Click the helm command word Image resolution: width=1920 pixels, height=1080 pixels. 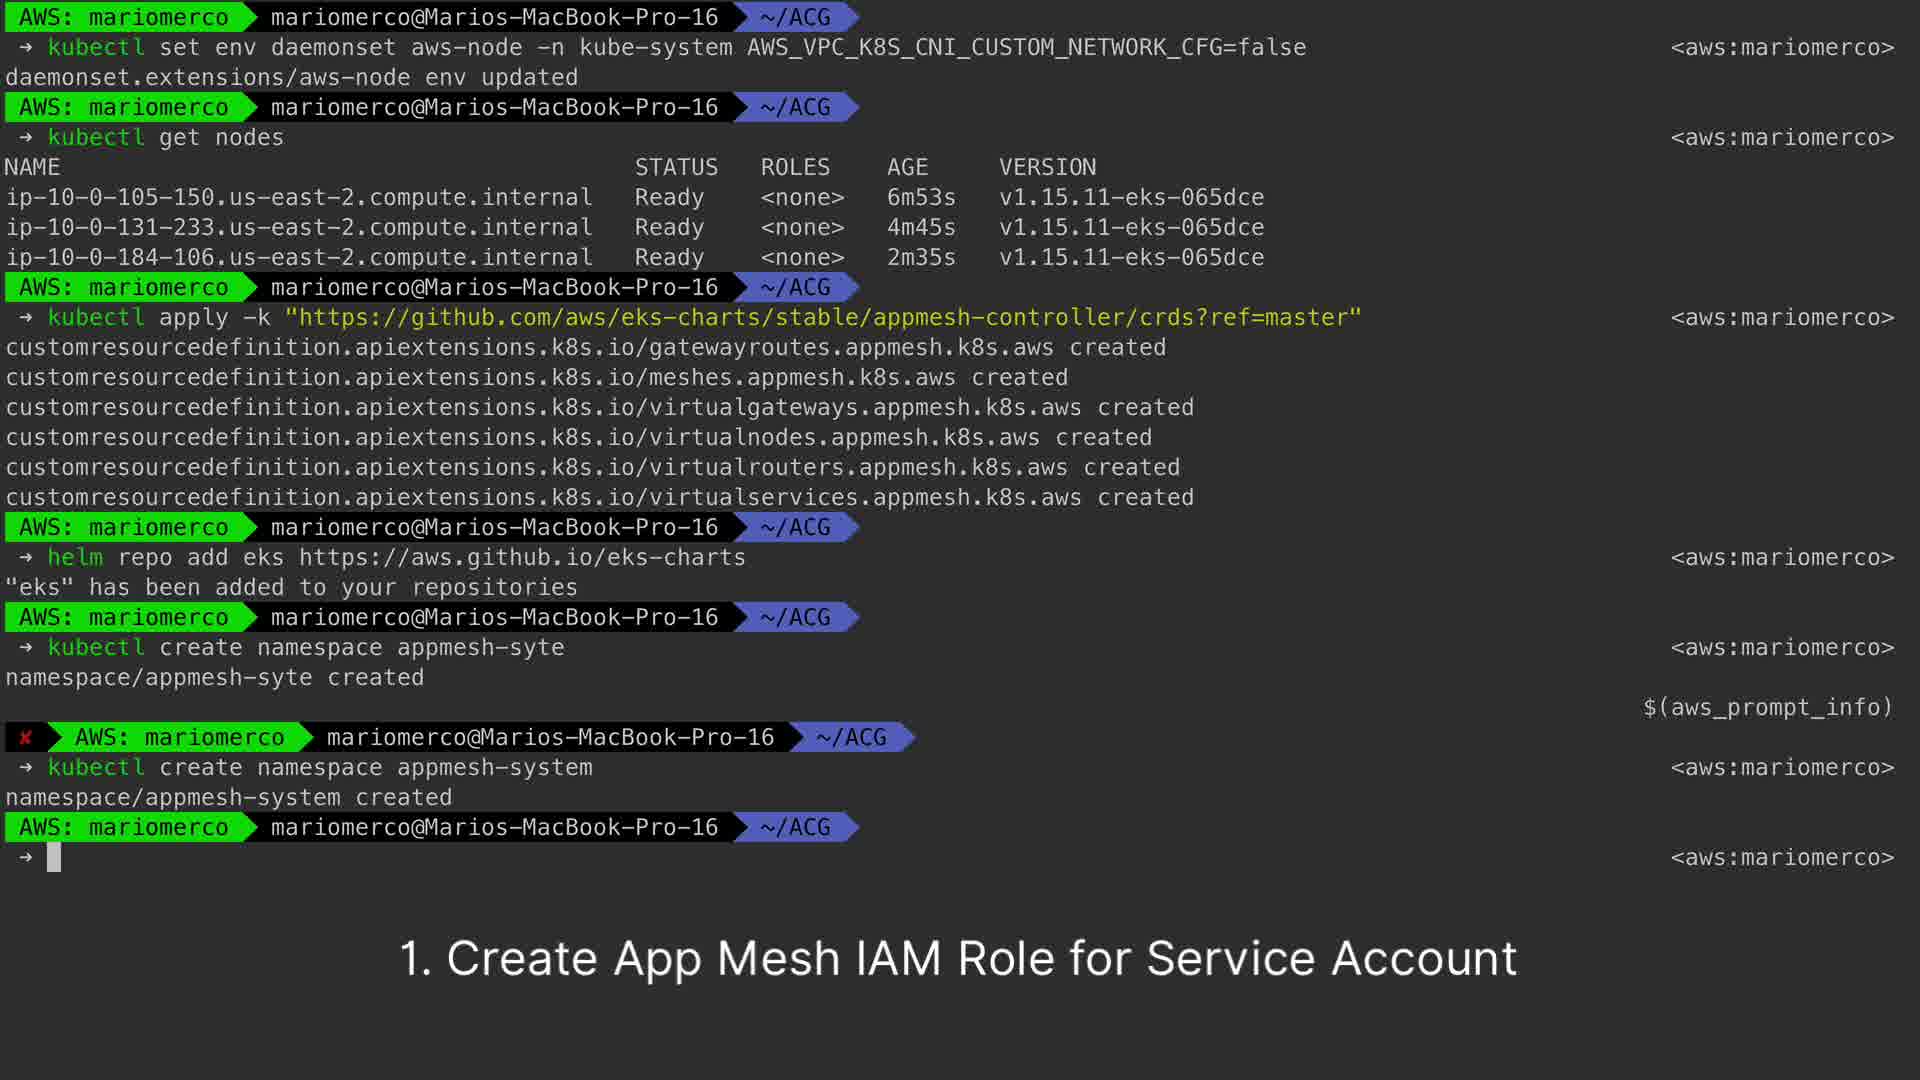(x=75, y=557)
